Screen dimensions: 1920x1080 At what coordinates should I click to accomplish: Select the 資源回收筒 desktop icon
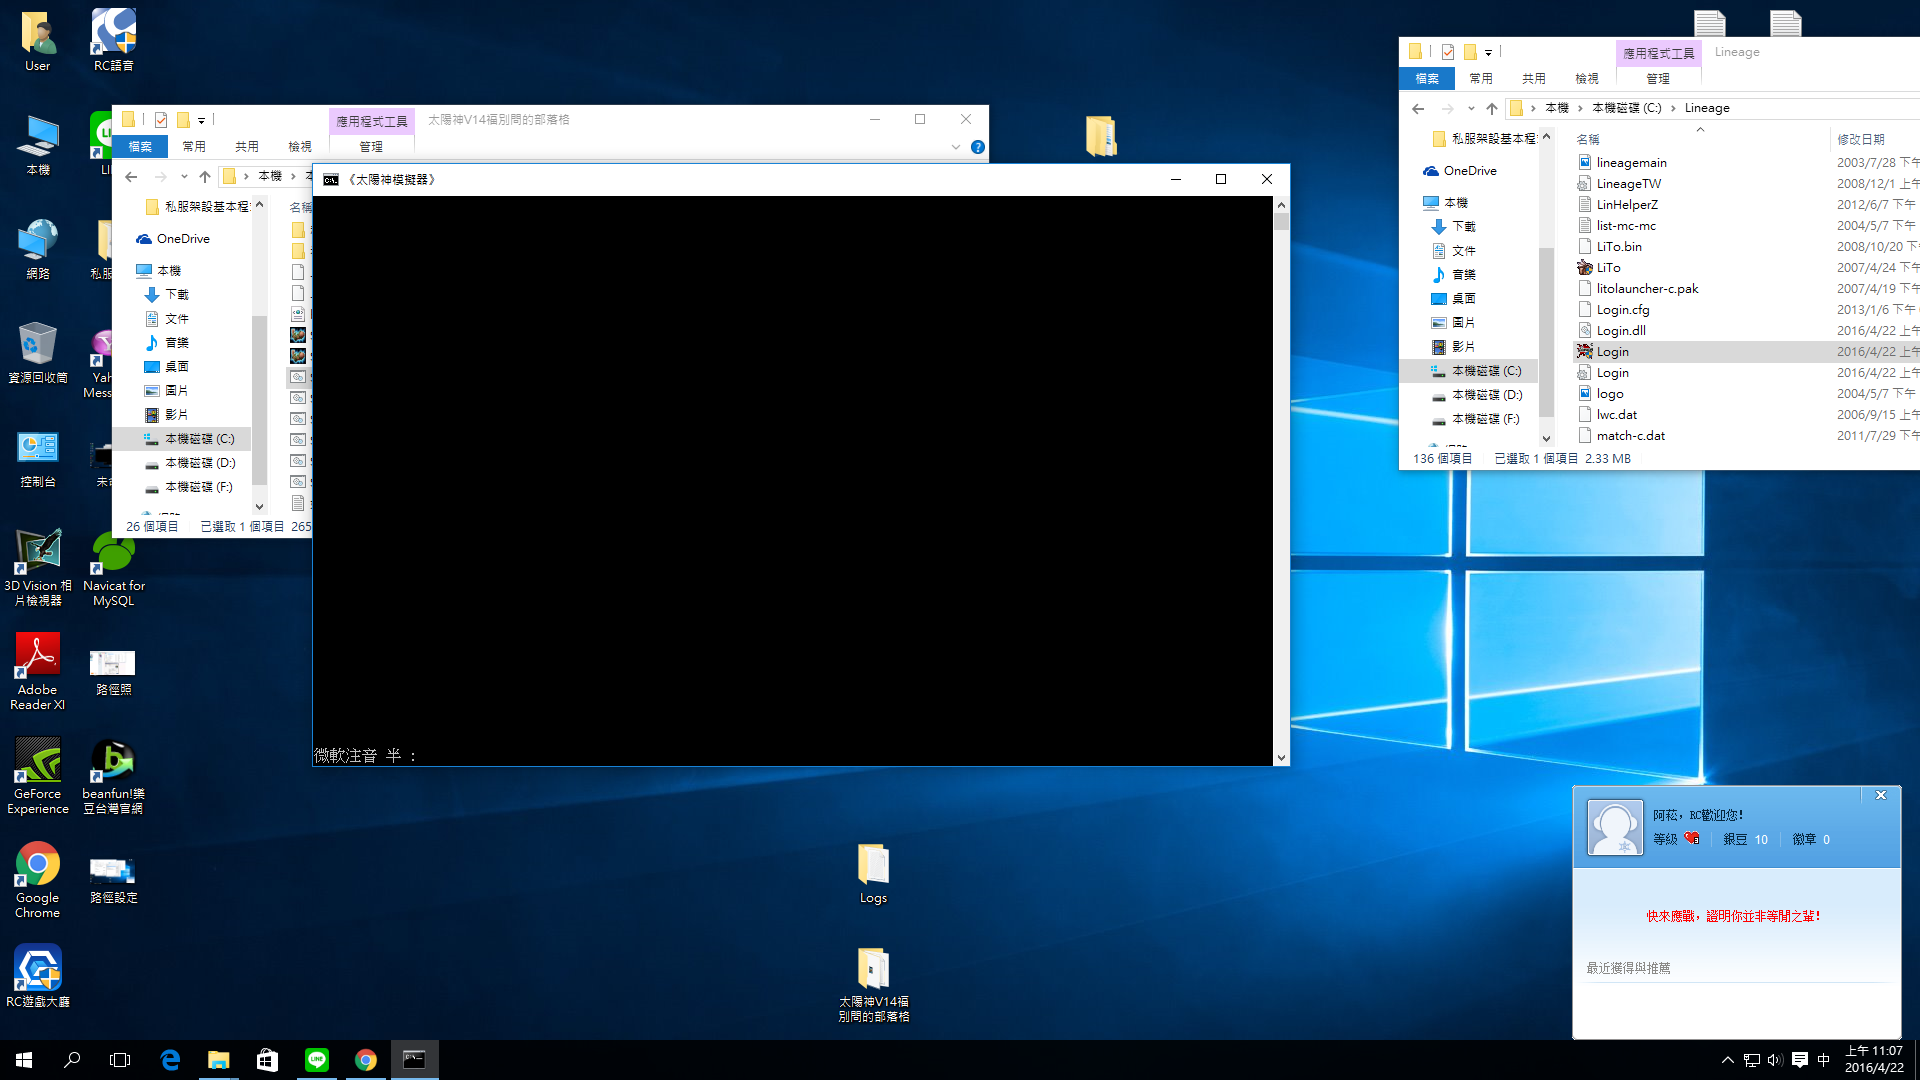coord(37,352)
